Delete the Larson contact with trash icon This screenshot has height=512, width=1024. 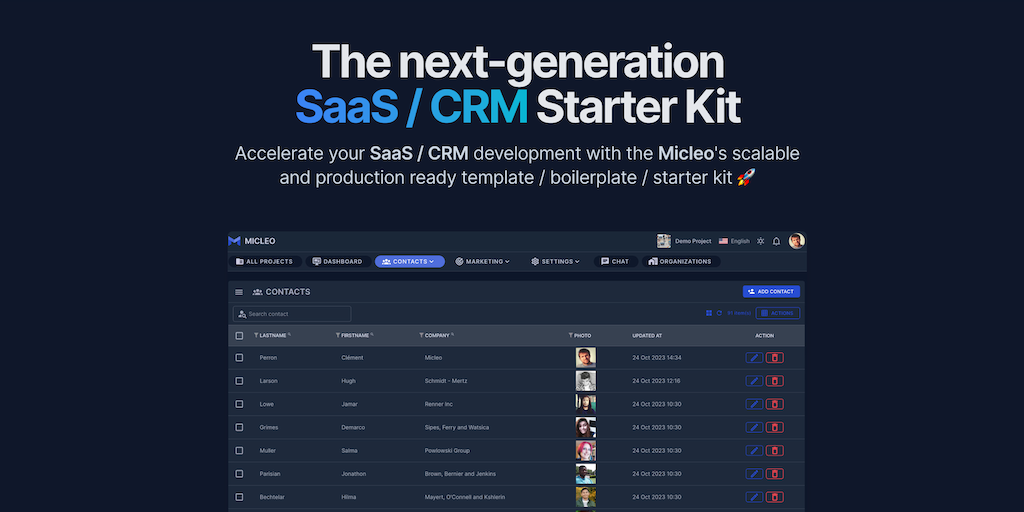[775, 381]
